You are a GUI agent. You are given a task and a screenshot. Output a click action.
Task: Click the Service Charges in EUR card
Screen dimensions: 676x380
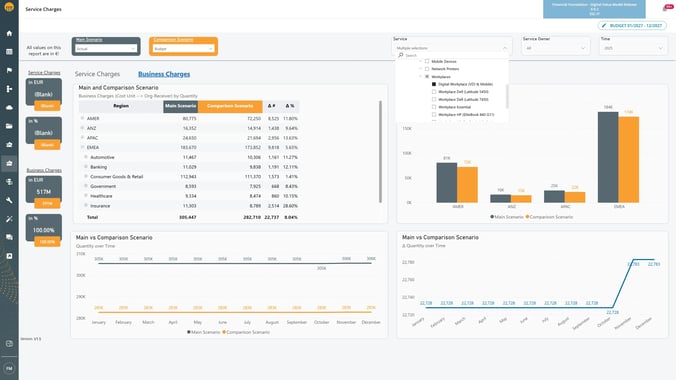(x=44, y=91)
